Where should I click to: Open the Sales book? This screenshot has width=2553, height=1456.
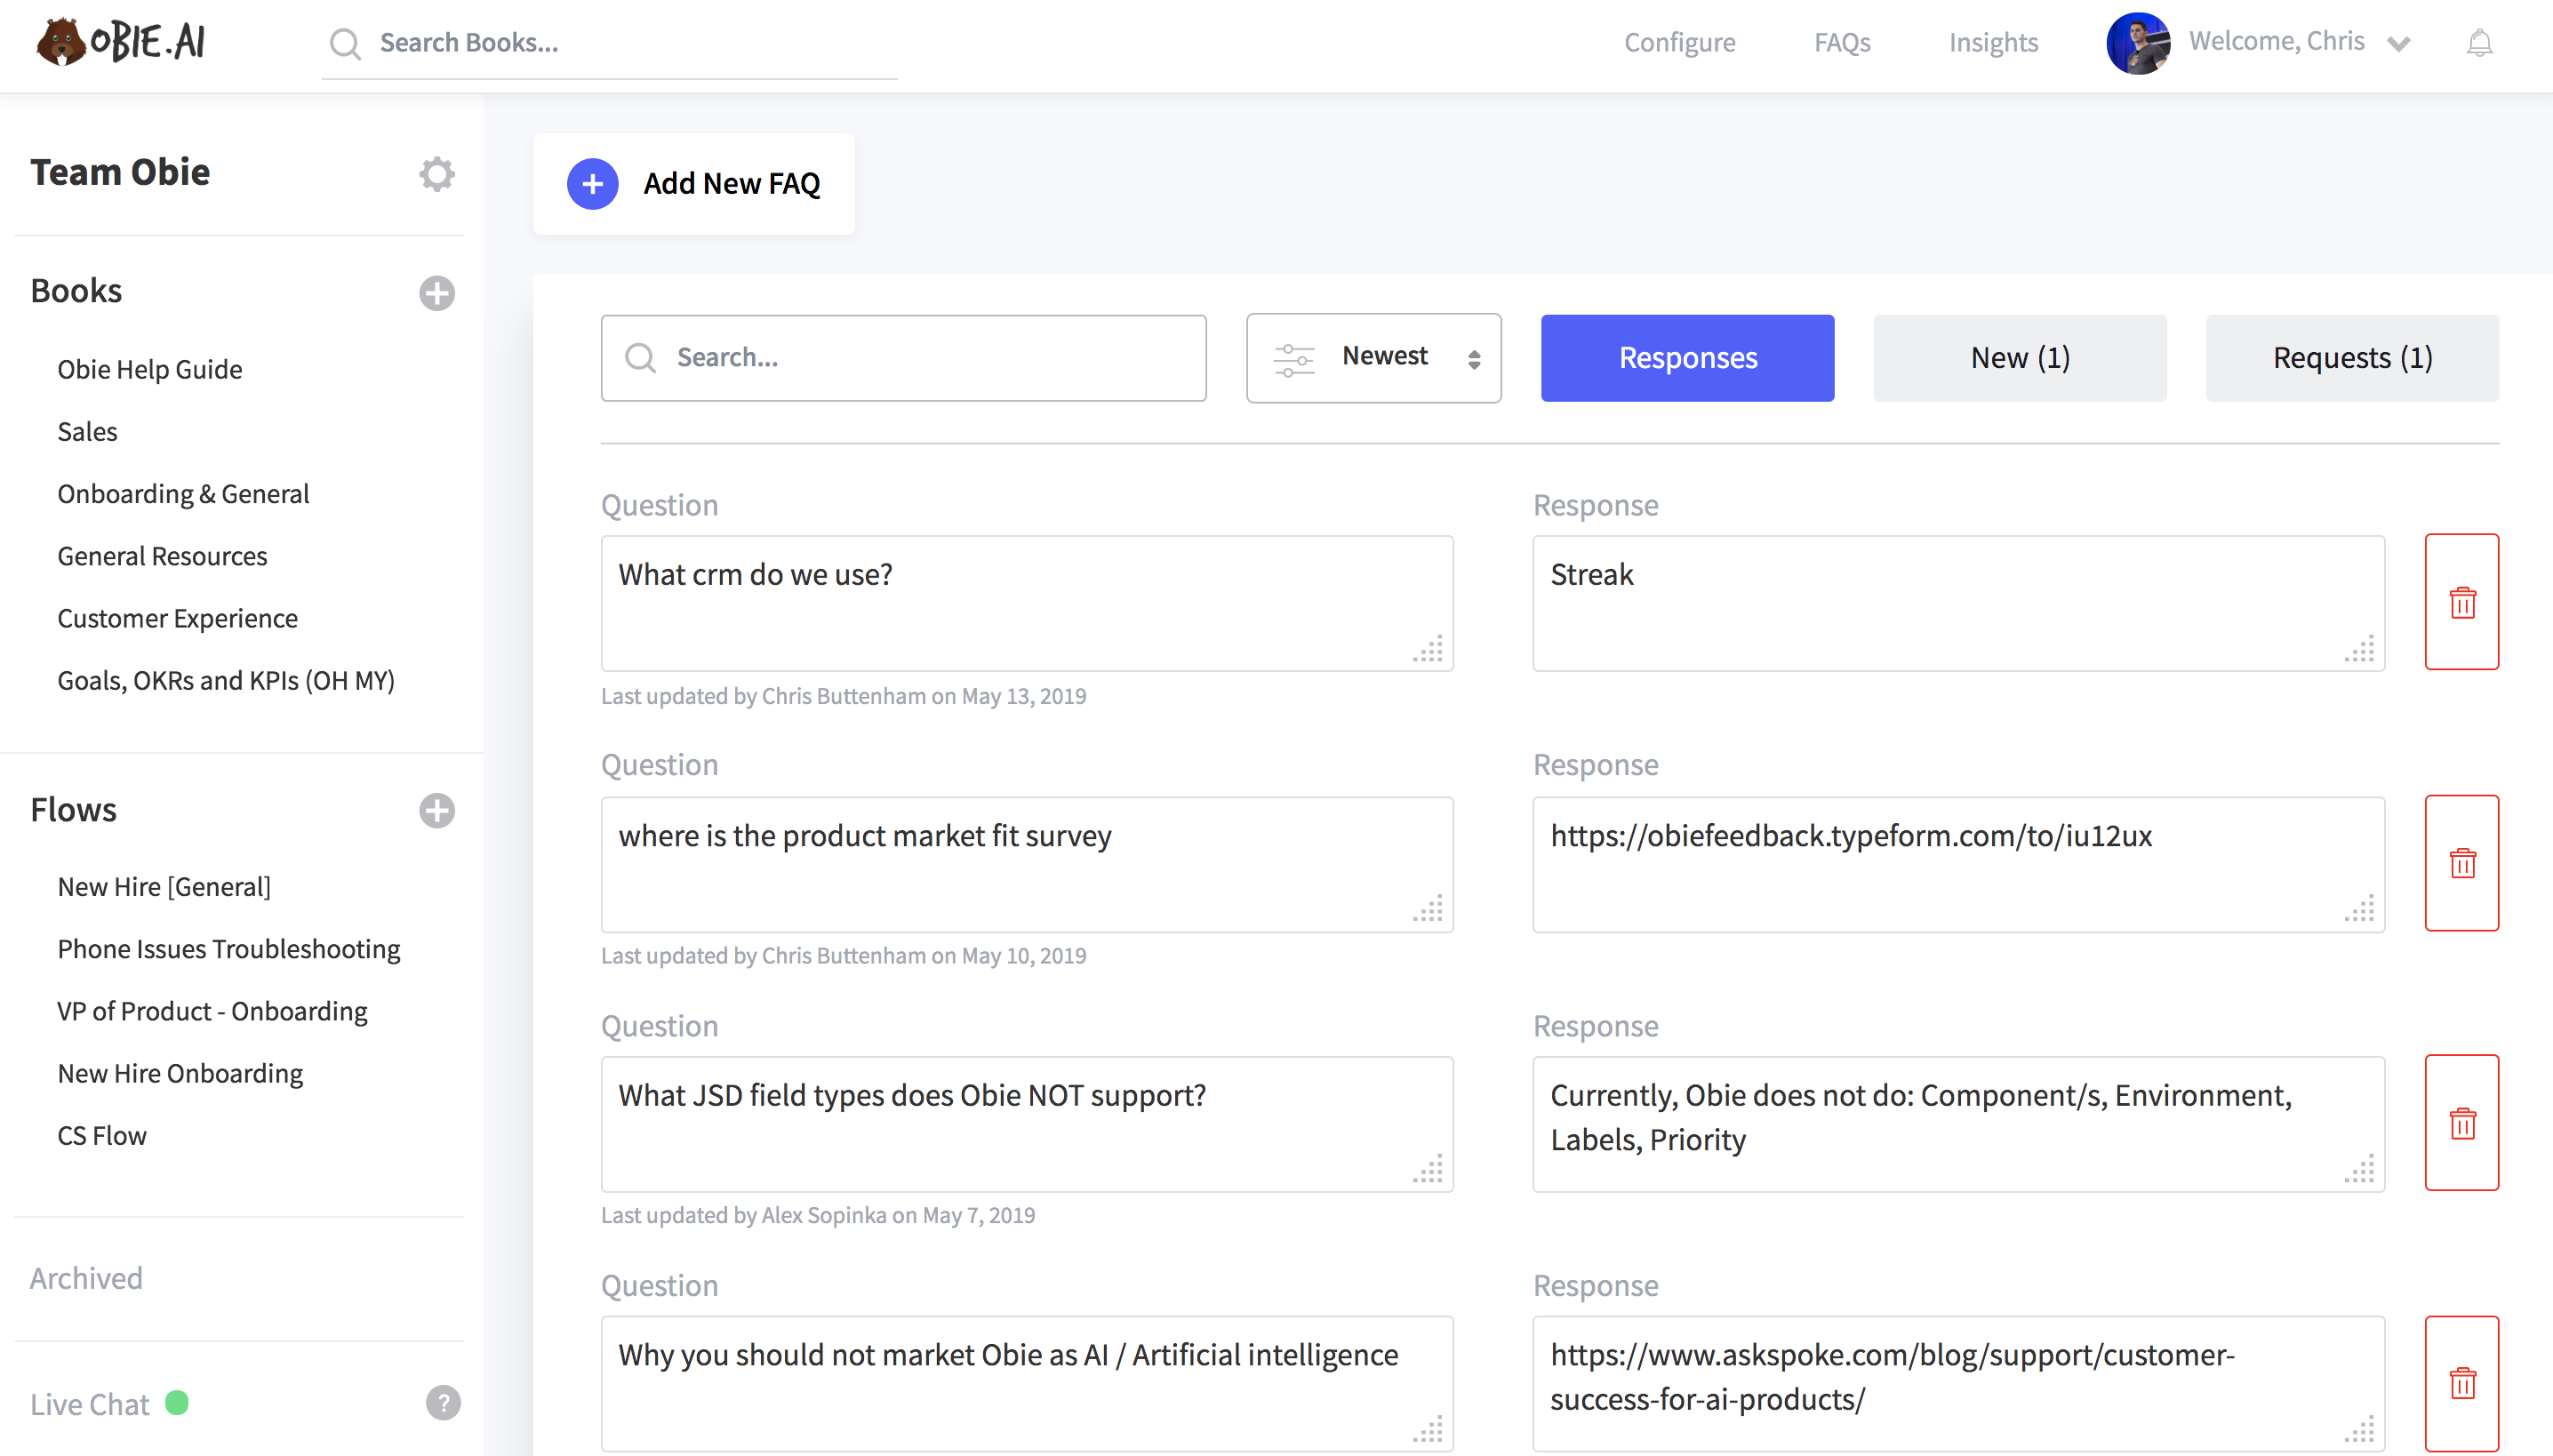[x=87, y=431]
